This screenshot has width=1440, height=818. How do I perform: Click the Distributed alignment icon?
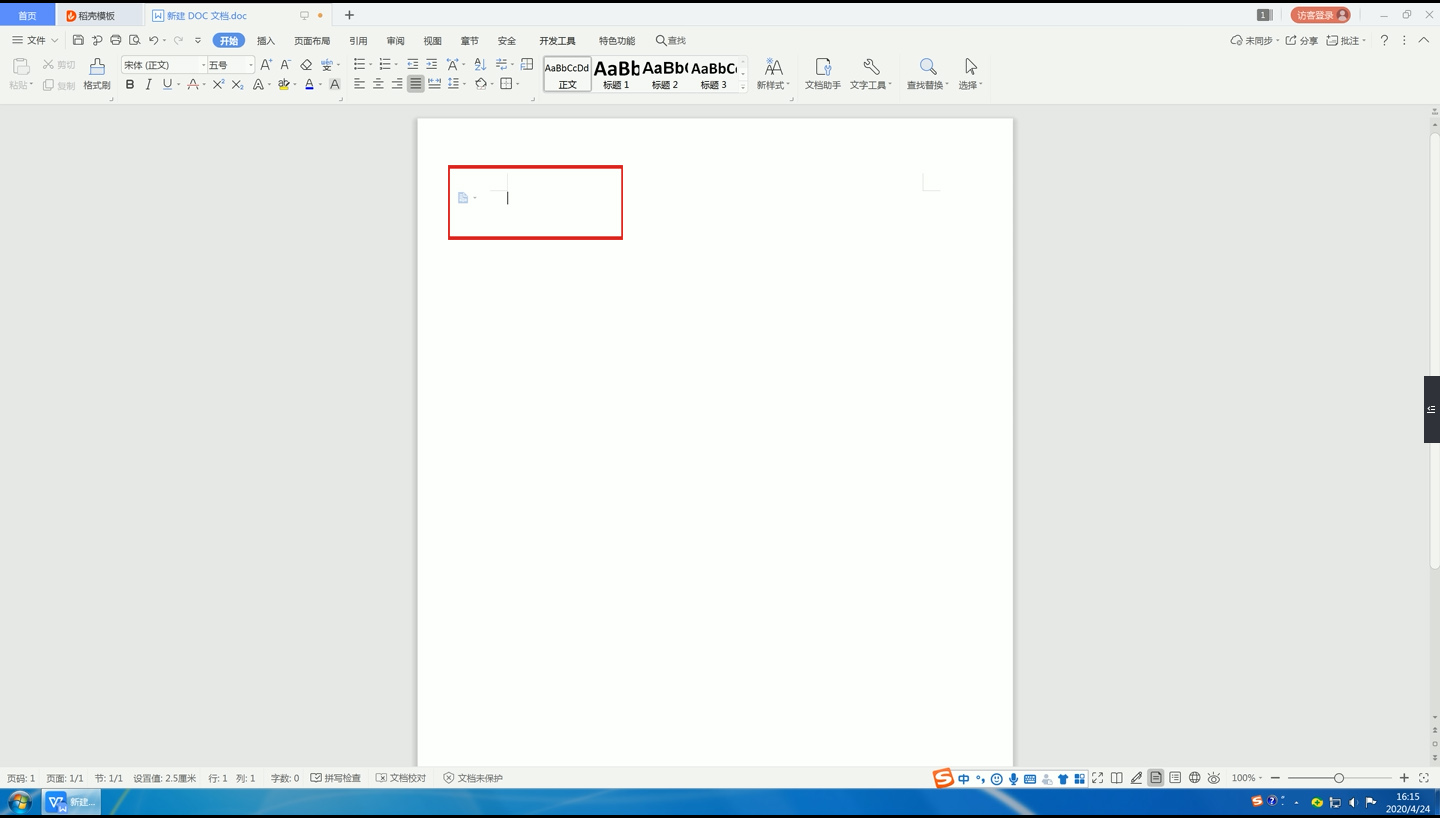coord(434,84)
